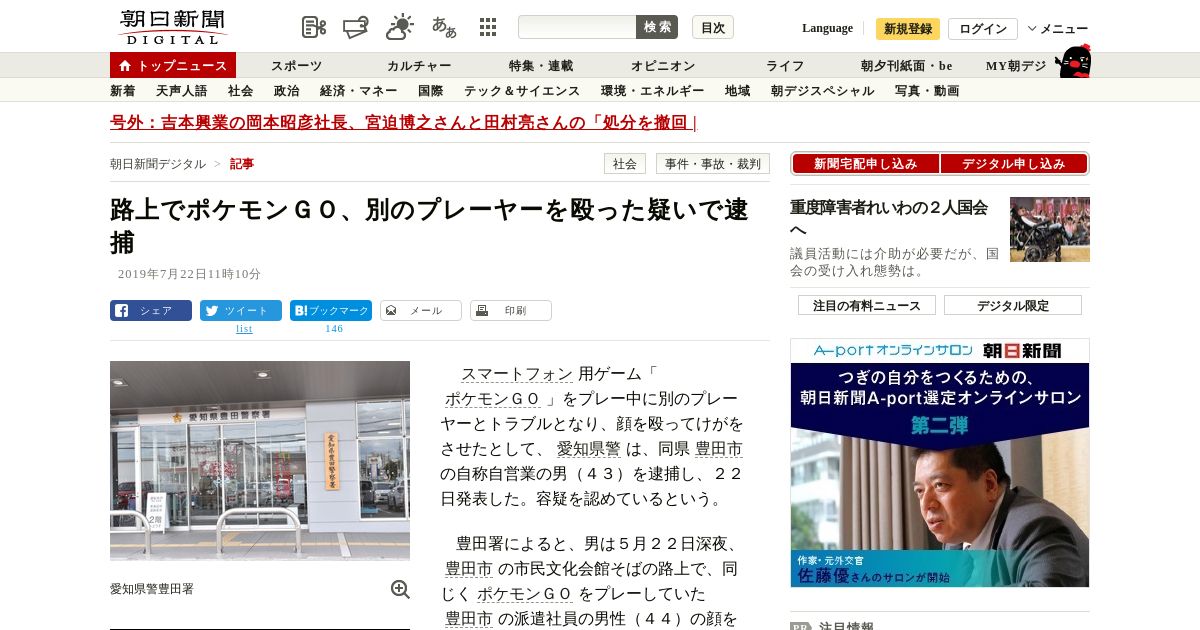Image resolution: width=1200 pixels, height=630 pixels.
Task: Select the カルチャー tab
Action: [419, 65]
